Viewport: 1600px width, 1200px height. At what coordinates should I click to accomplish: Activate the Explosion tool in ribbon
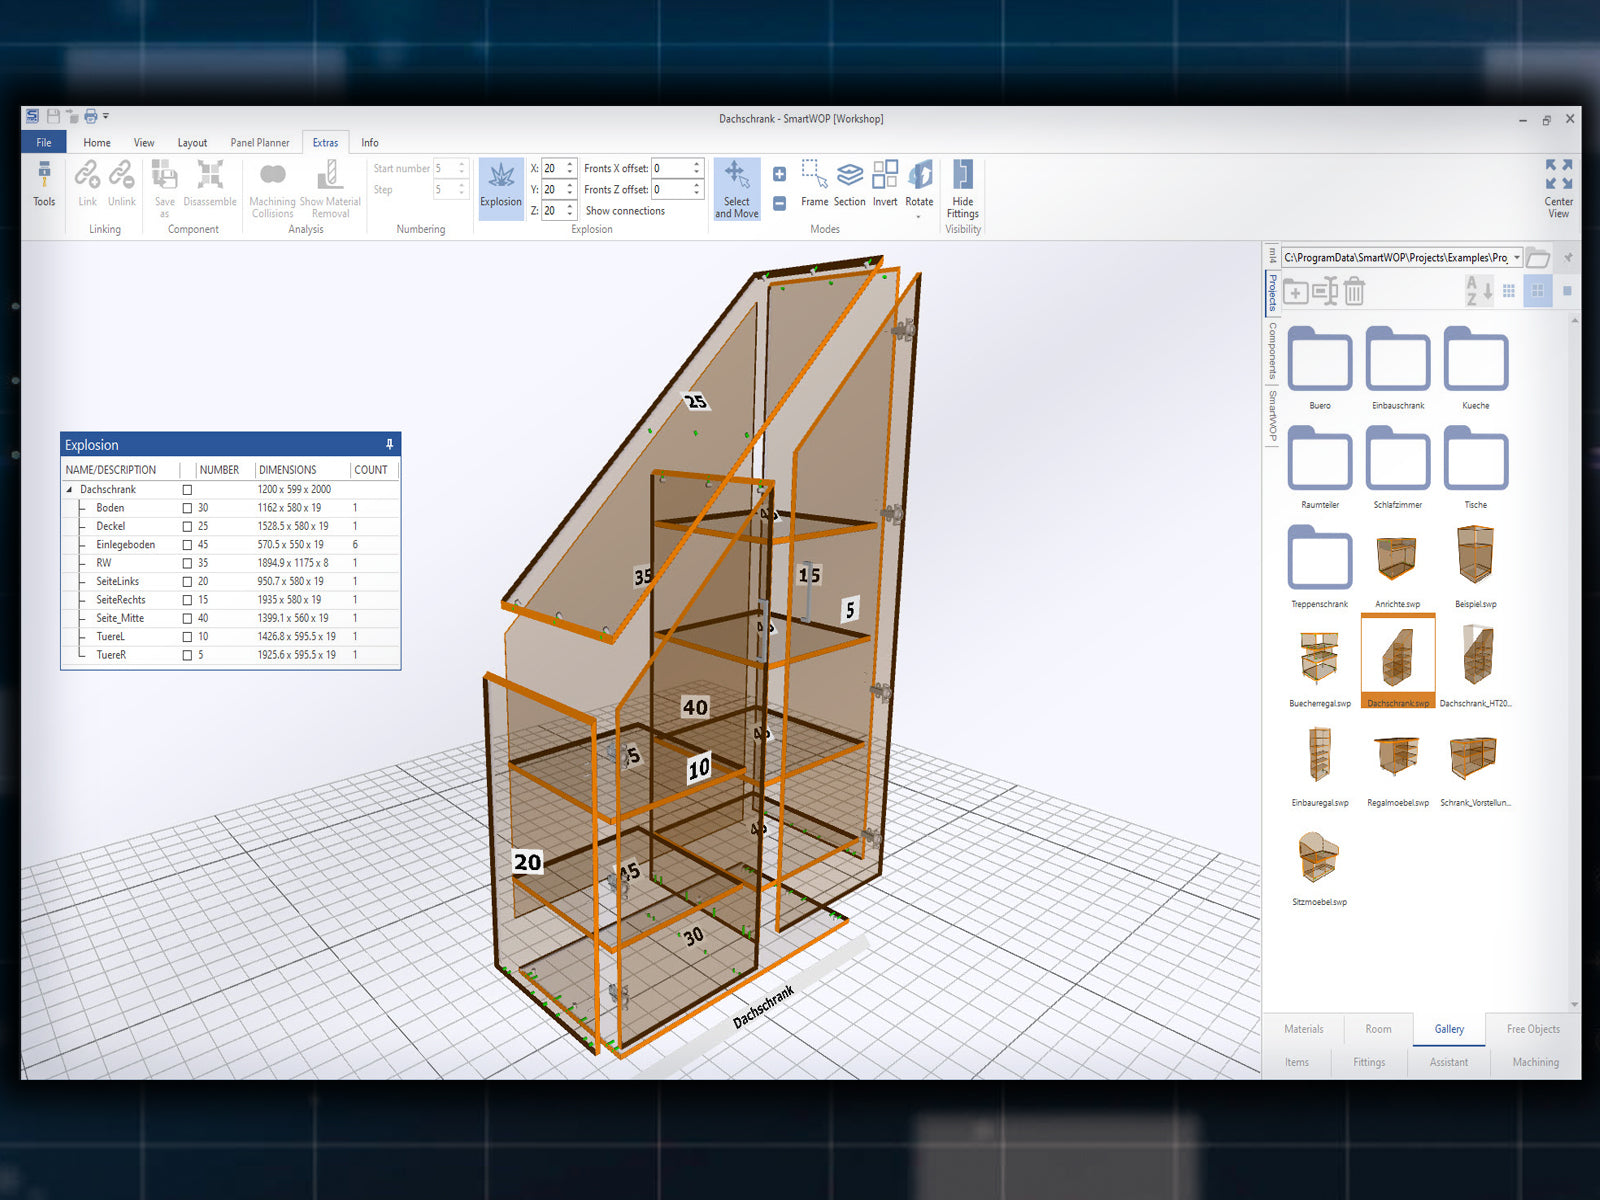coord(501,185)
